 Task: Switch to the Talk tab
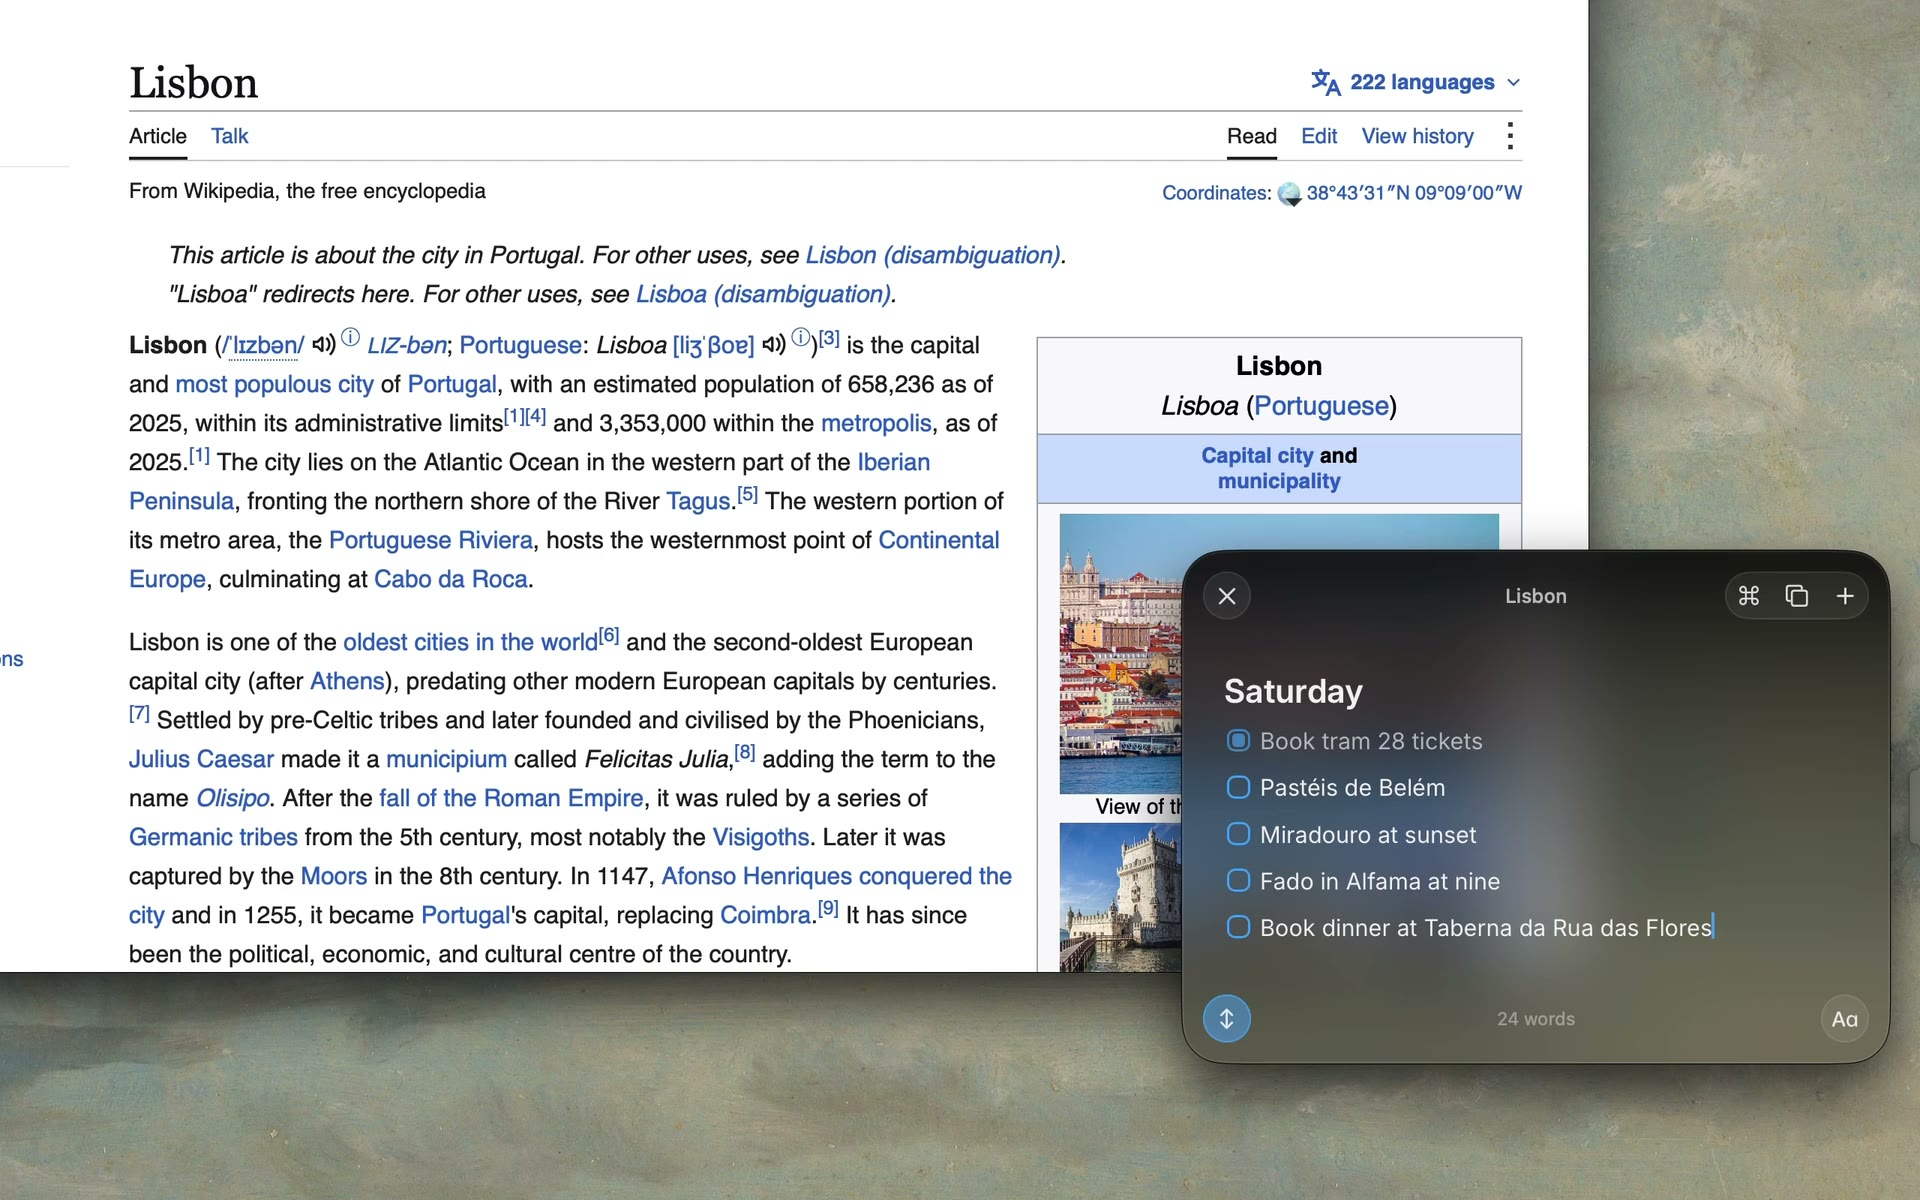229,136
